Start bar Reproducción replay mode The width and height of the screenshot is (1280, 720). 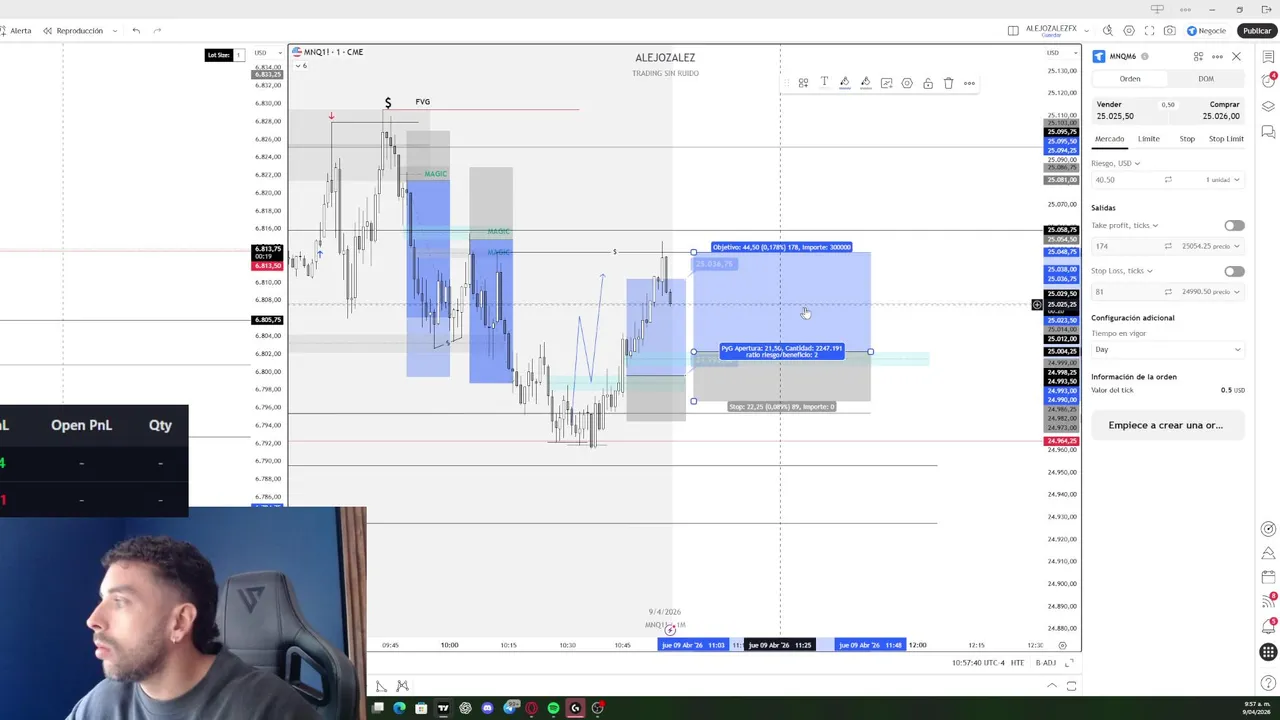coord(72,31)
